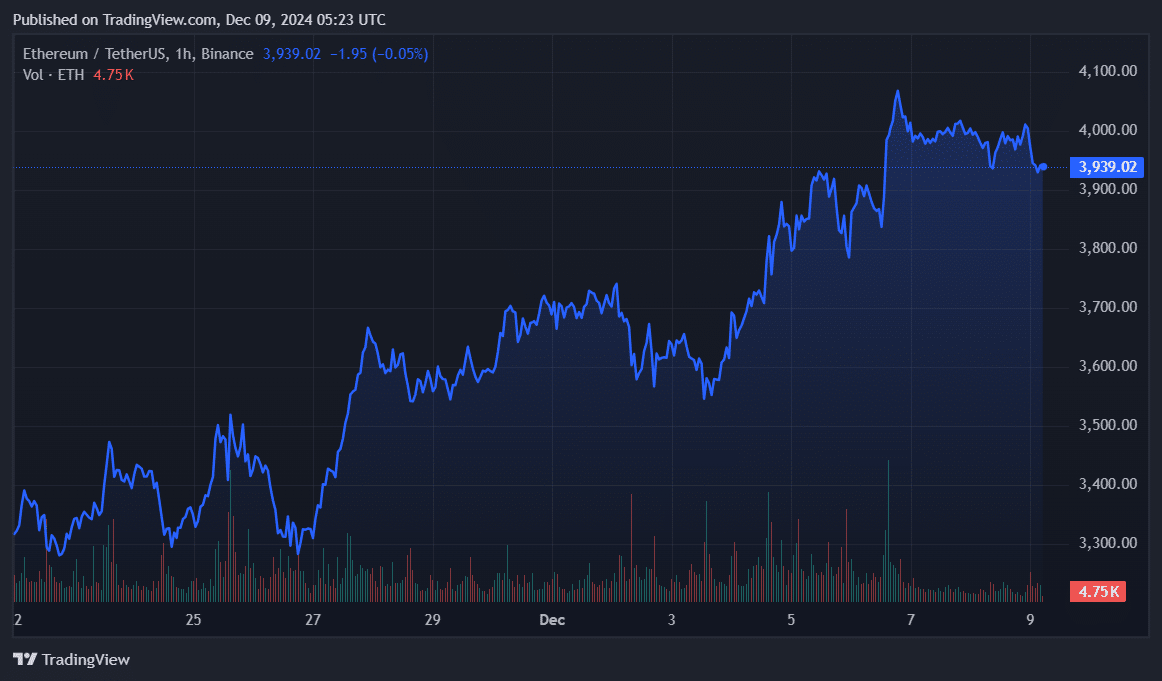Click the Binance exchange label

(226, 53)
